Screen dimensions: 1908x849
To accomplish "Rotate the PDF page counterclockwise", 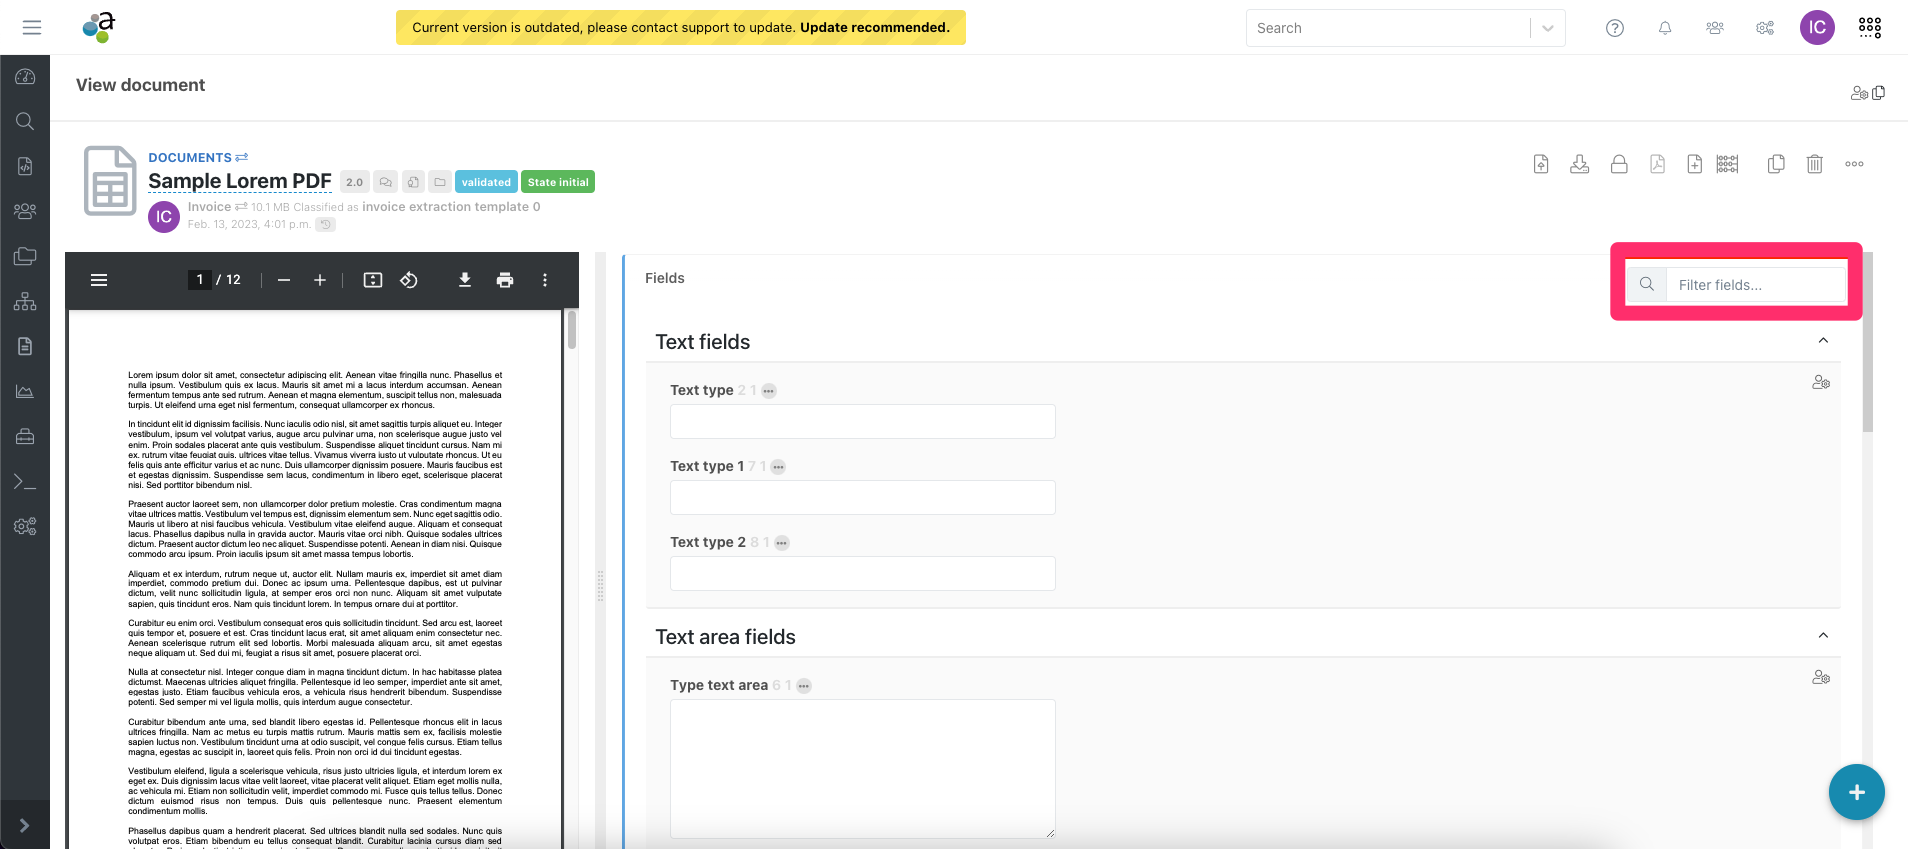I will pos(409,280).
